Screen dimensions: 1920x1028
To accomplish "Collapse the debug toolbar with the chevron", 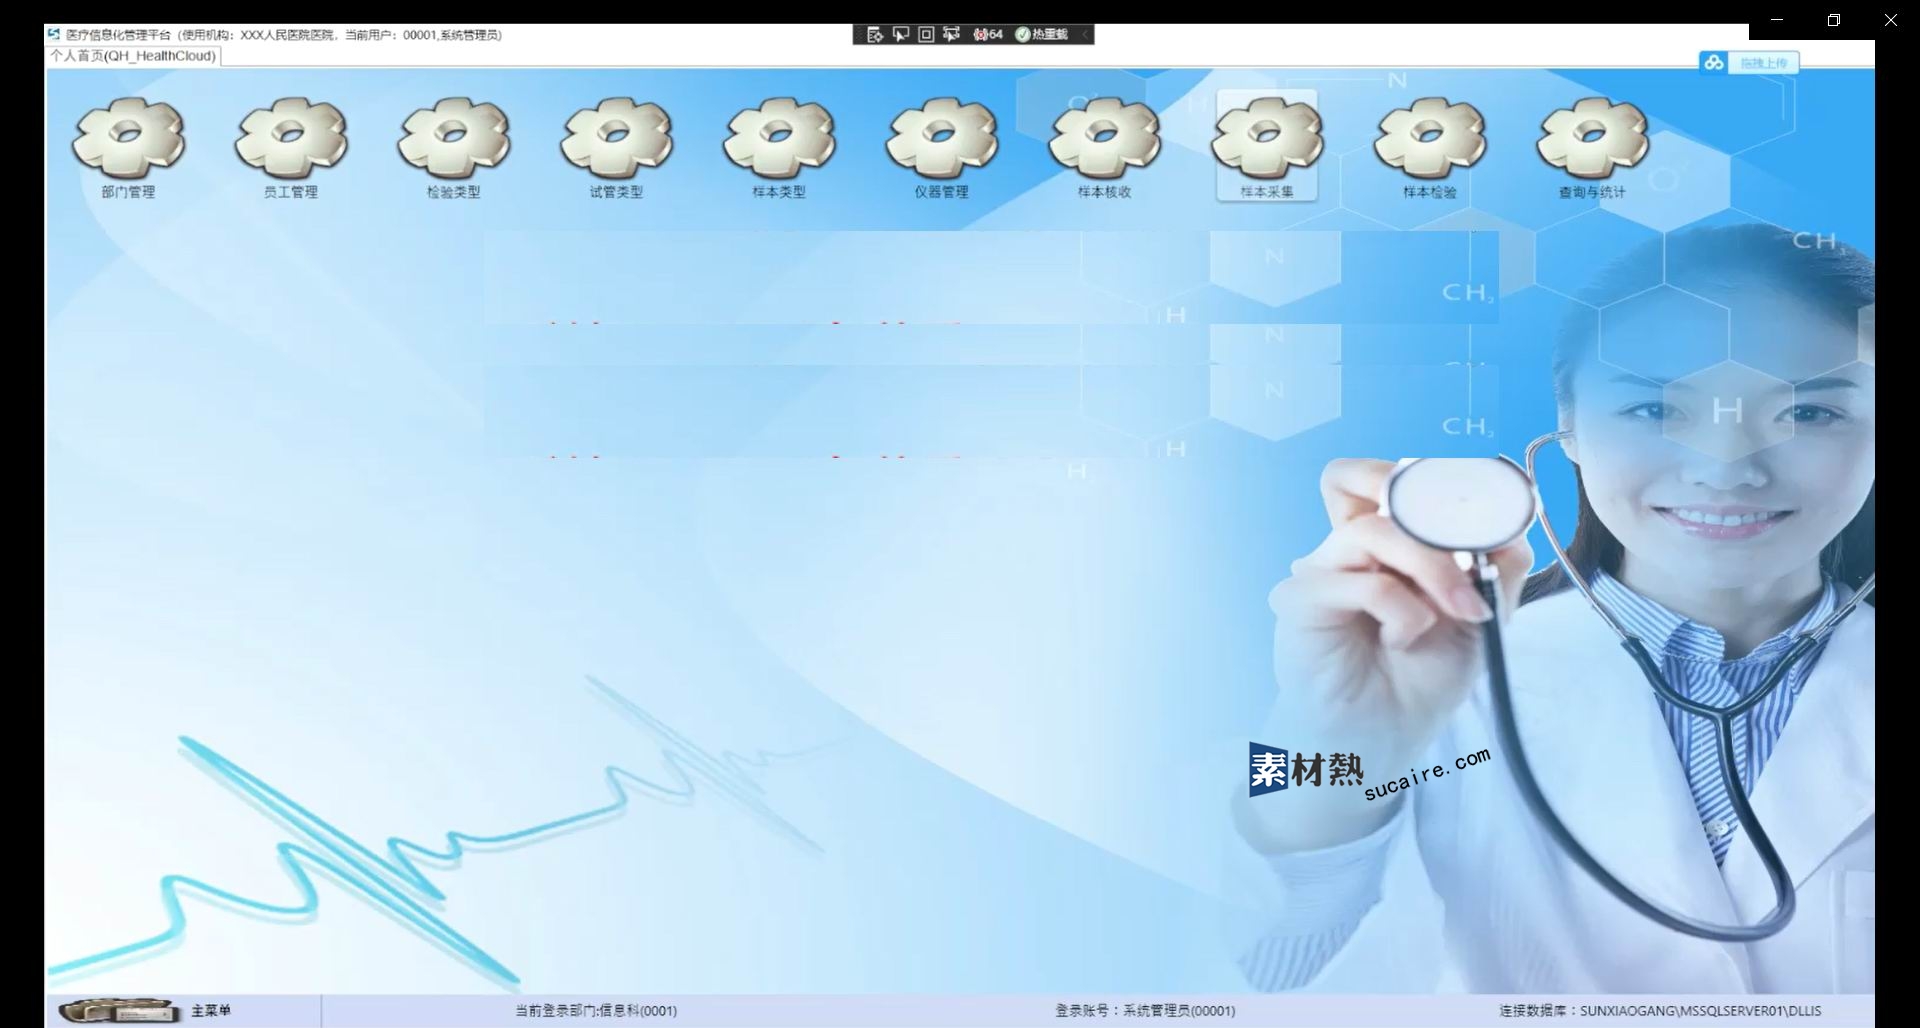I will (1084, 34).
